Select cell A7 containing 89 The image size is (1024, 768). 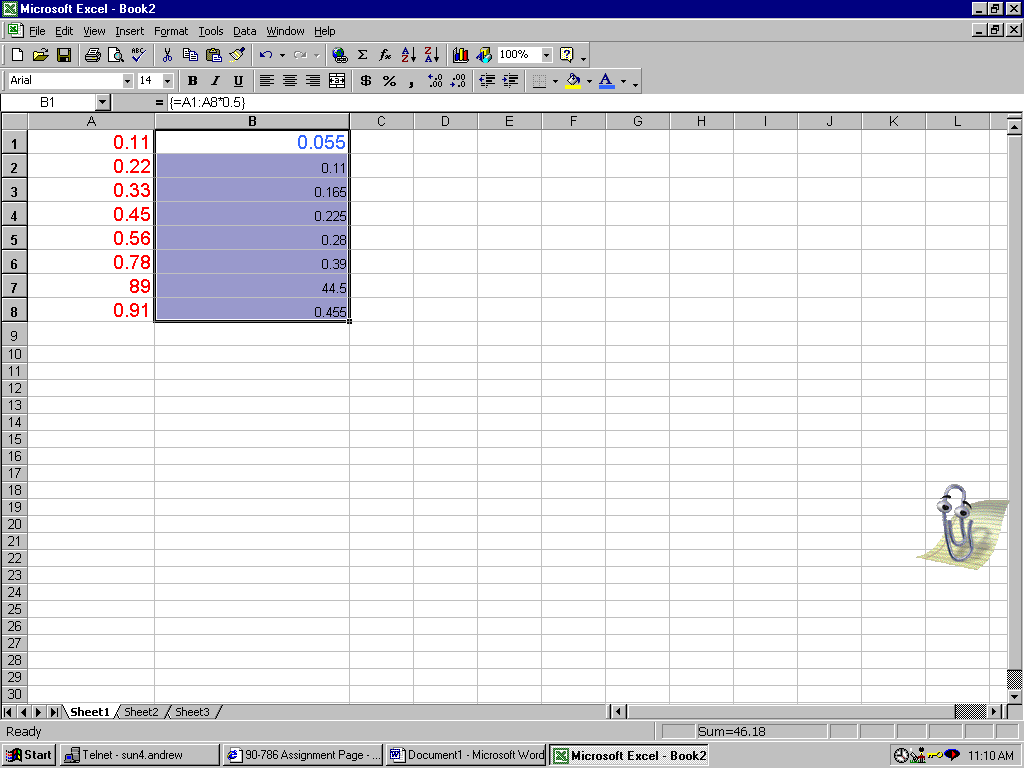pyautogui.click(x=91, y=286)
